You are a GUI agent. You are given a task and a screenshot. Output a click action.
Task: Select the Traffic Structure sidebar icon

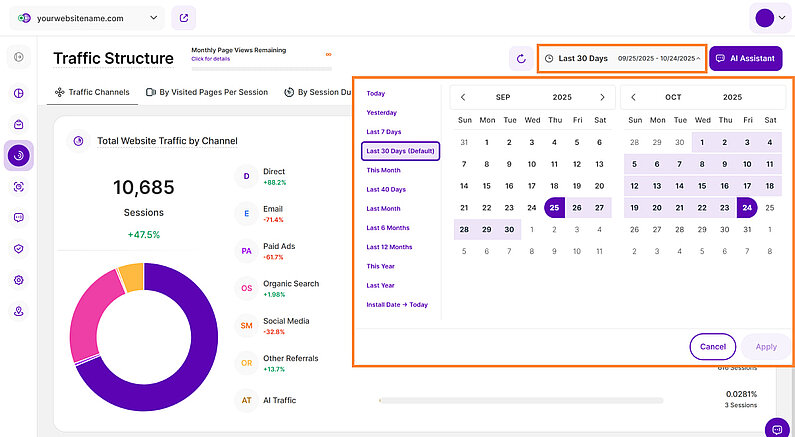click(x=18, y=156)
